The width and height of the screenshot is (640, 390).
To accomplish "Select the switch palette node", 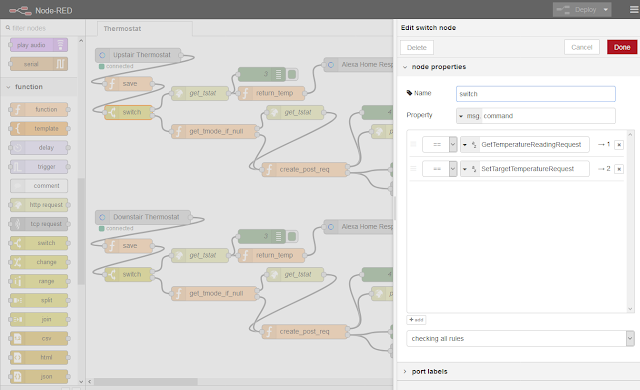I will 39,243.
